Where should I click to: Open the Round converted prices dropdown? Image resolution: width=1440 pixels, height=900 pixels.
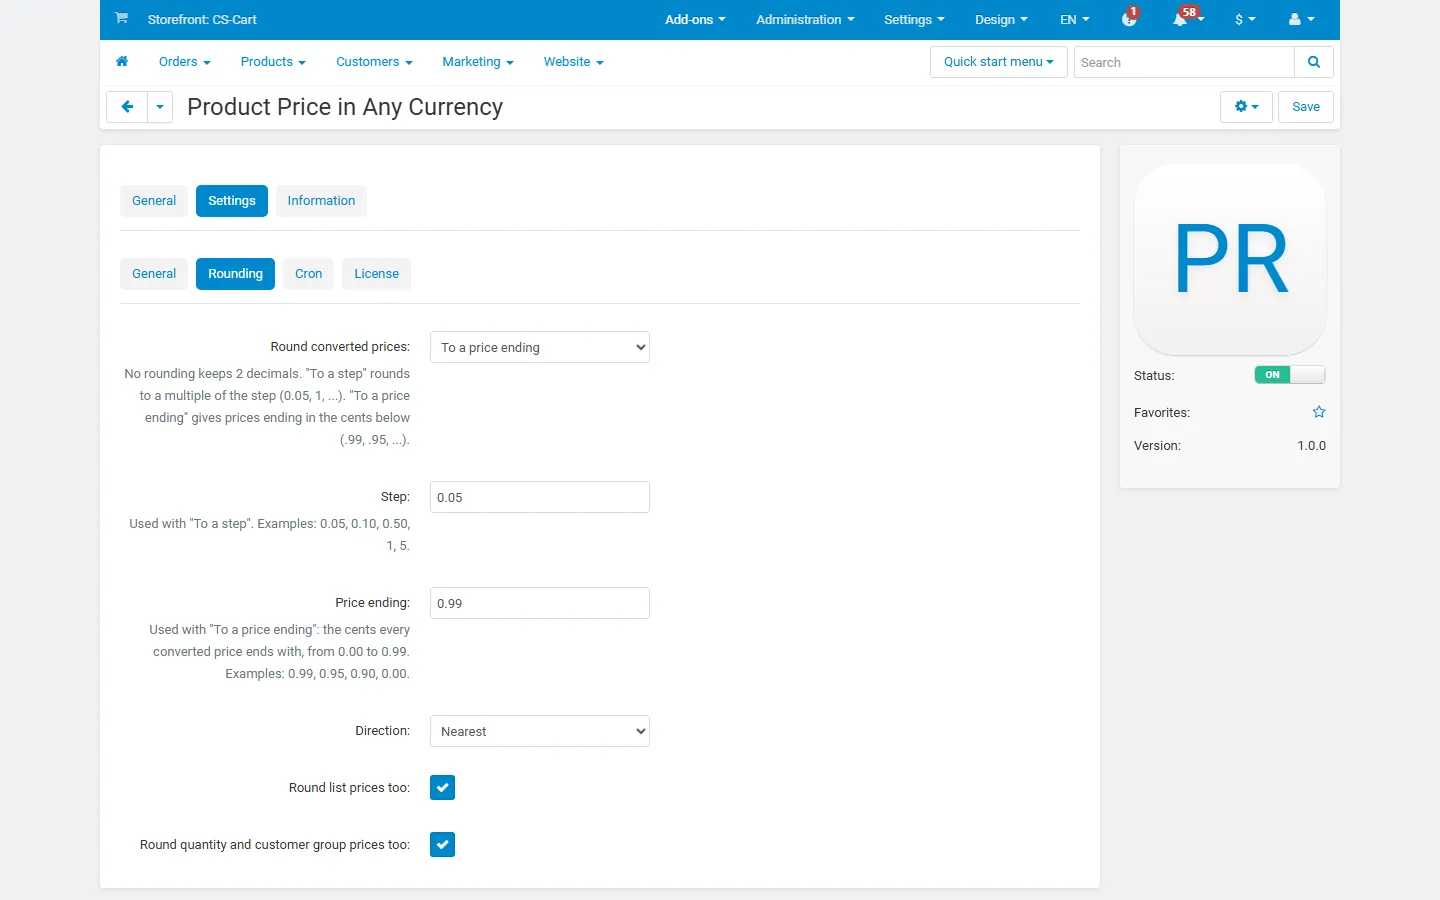point(540,347)
